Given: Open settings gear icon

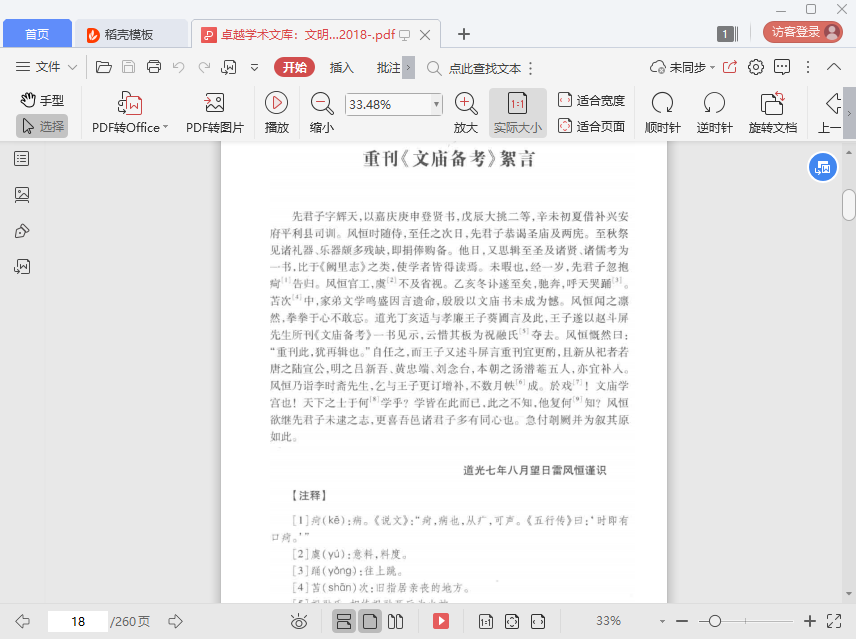Looking at the screenshot, I should coord(756,67).
